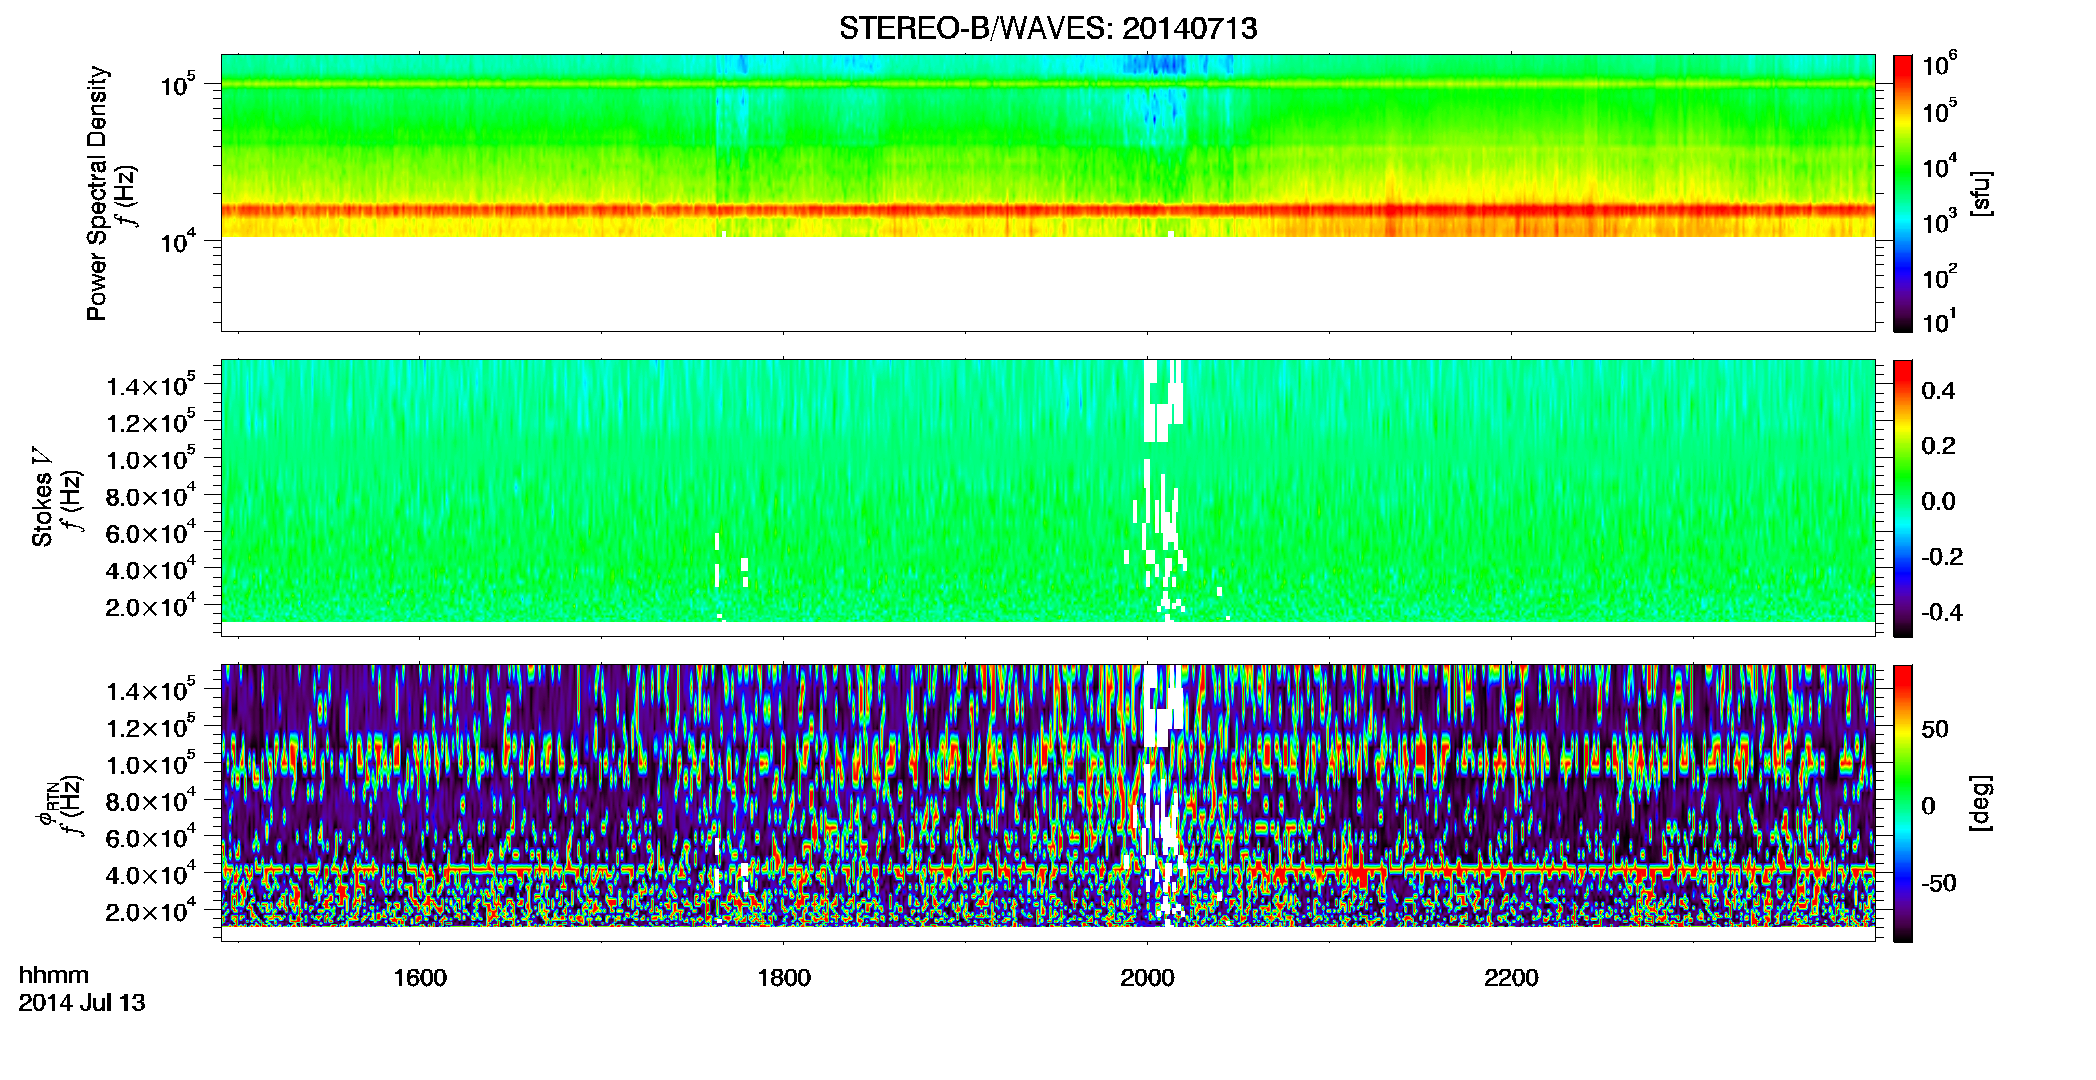Click the phi RTN spectrogram panel
2096x1080 pixels.
coord(1048,803)
